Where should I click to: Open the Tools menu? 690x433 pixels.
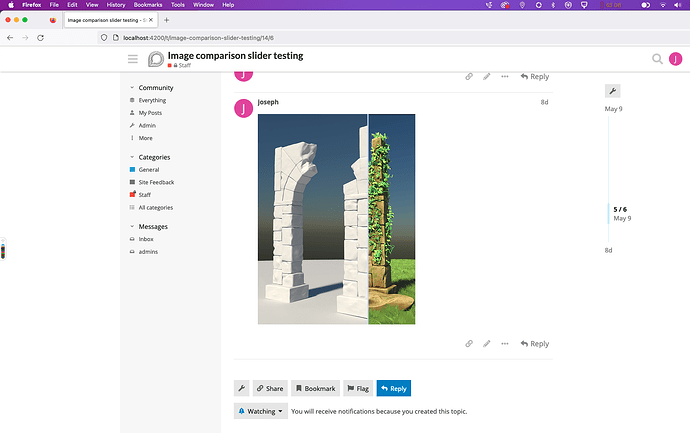click(178, 5)
